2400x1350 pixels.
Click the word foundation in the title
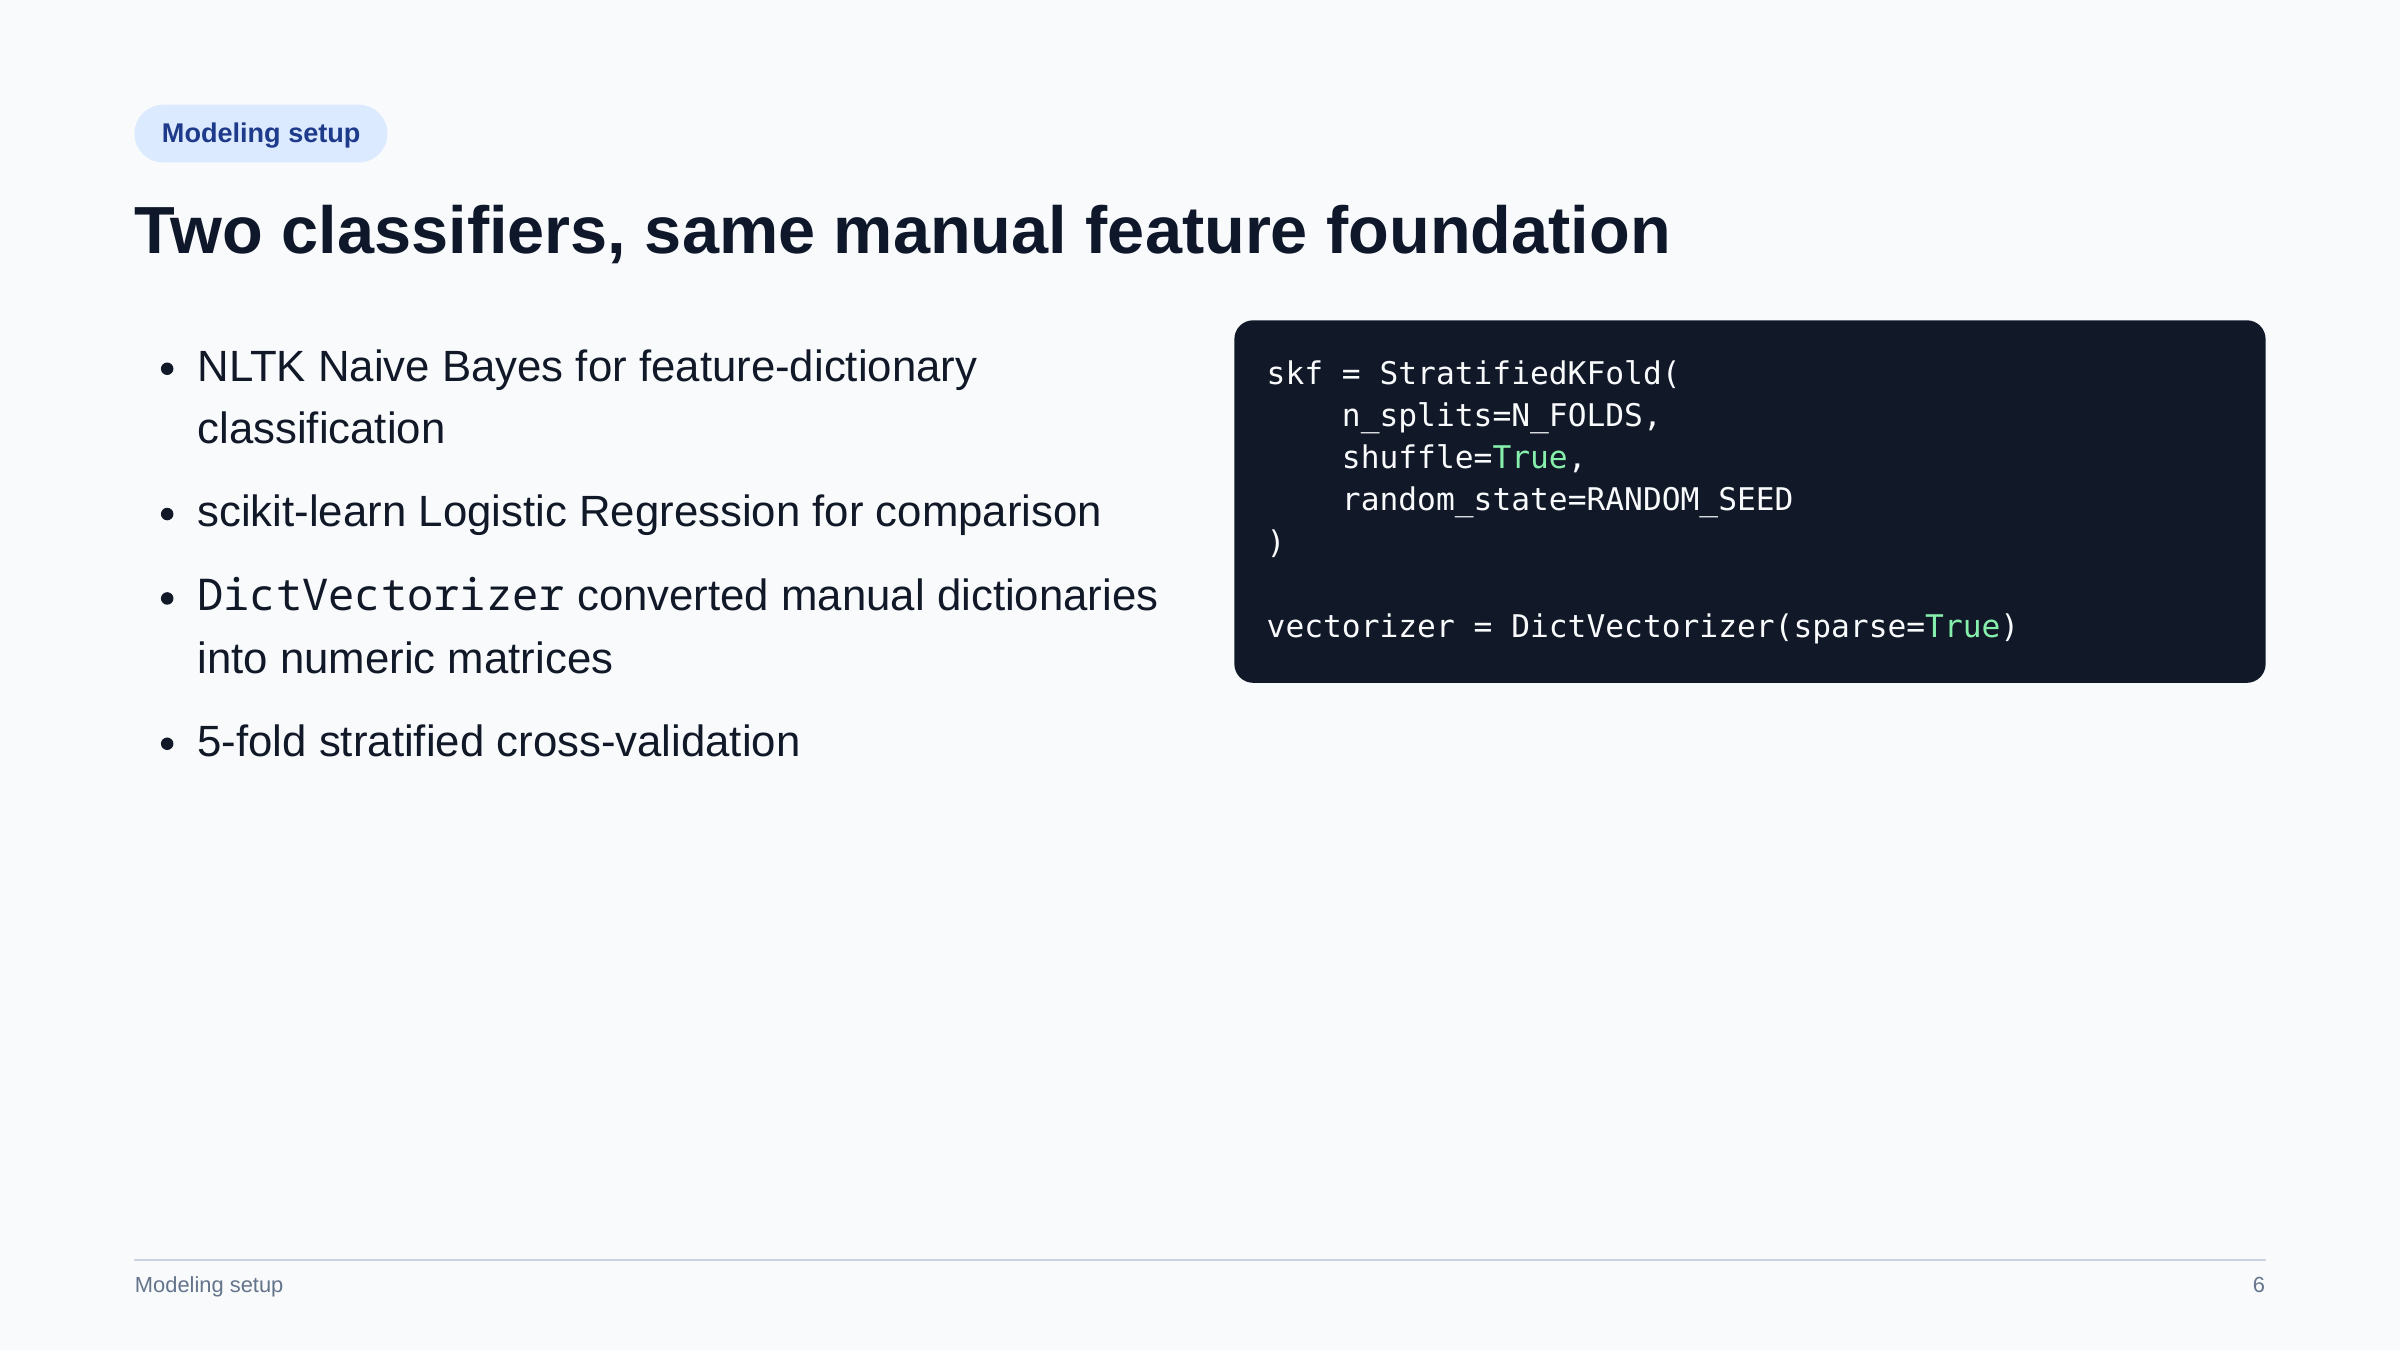point(1498,230)
